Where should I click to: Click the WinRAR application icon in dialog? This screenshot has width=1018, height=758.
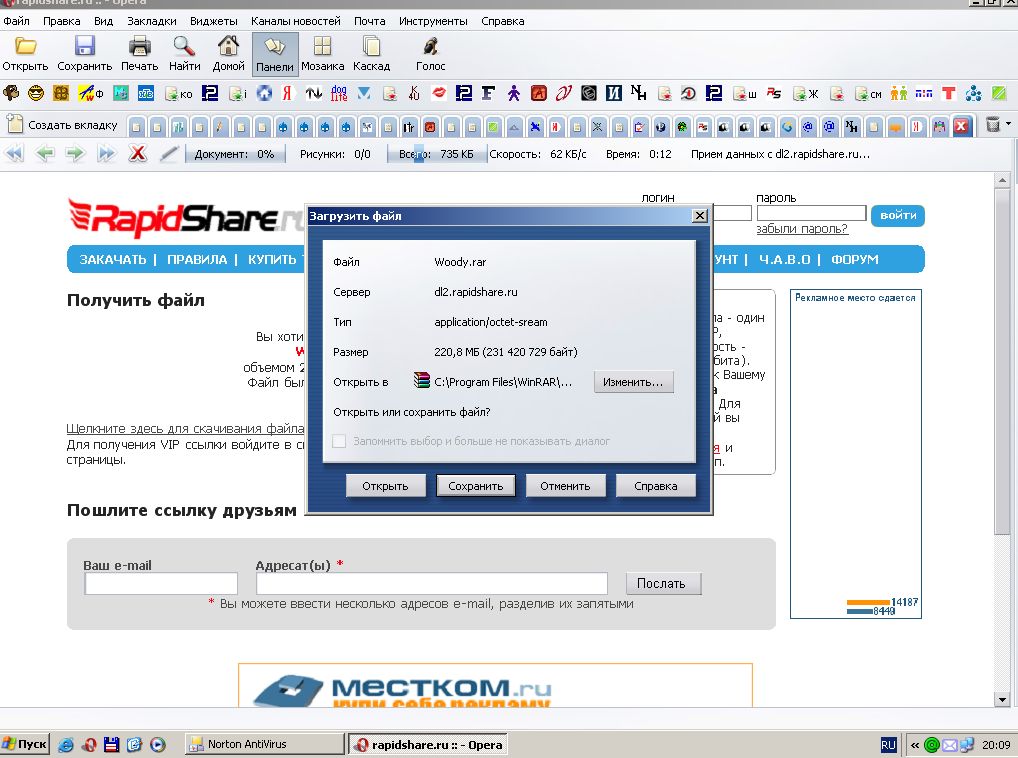click(422, 380)
